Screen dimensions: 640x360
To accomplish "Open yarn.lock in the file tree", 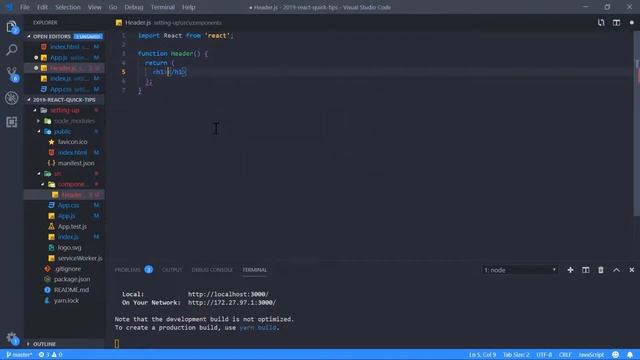I will point(66,300).
